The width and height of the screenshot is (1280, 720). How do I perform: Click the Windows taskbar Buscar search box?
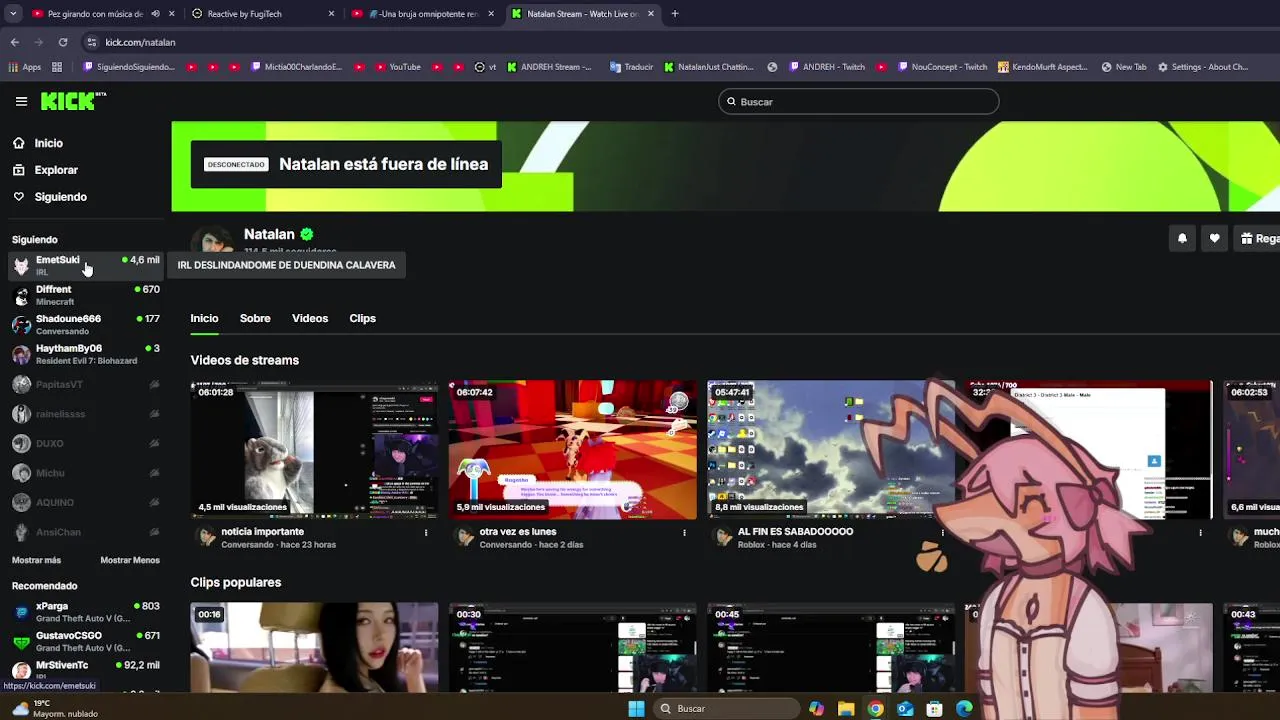click(726, 708)
